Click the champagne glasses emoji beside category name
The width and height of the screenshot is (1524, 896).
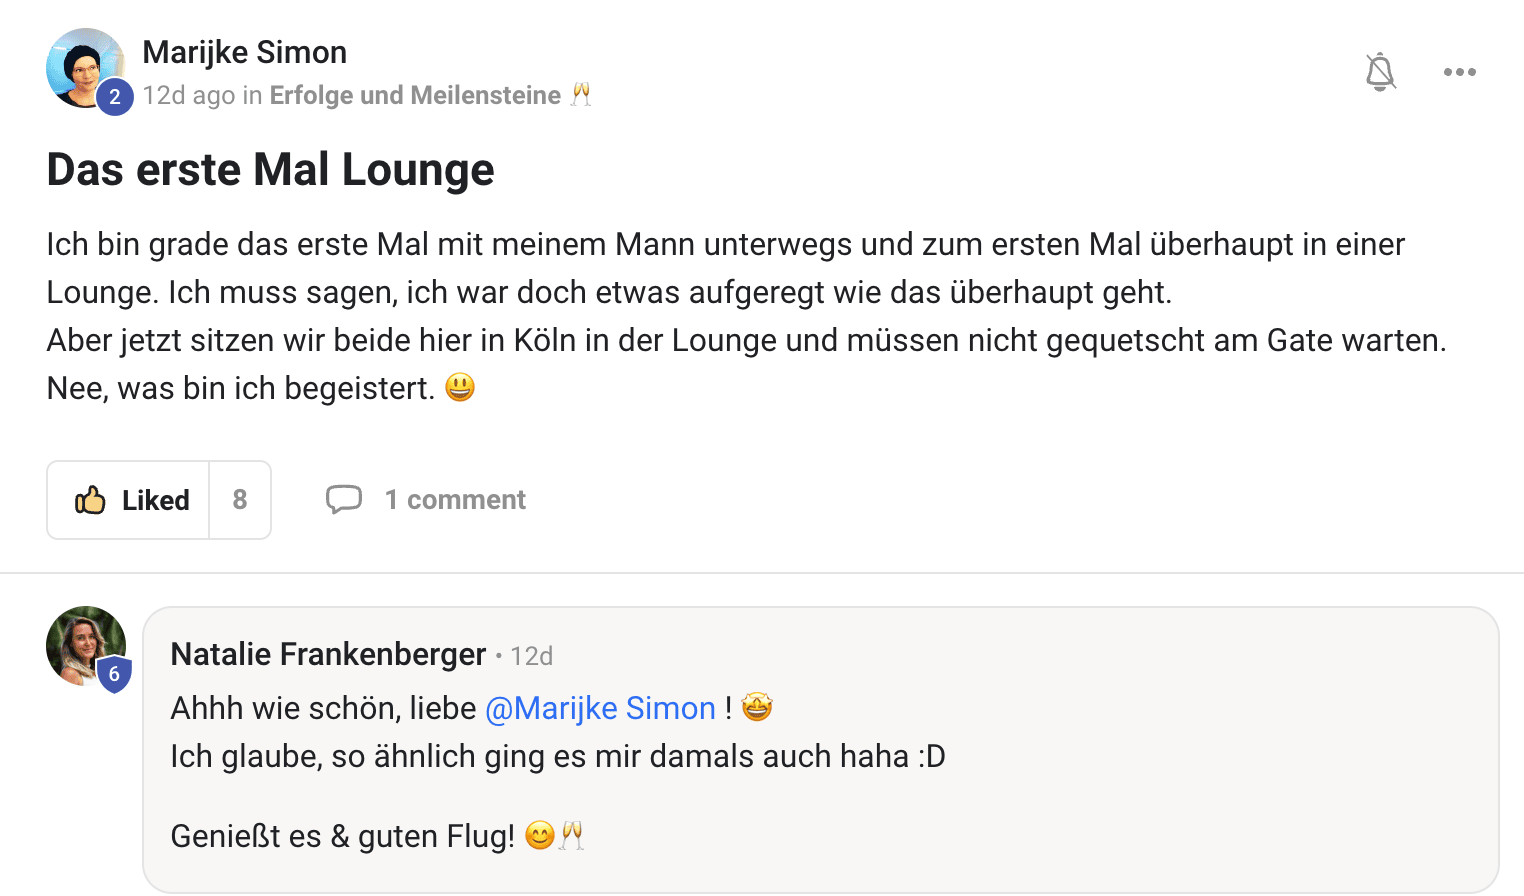(581, 95)
